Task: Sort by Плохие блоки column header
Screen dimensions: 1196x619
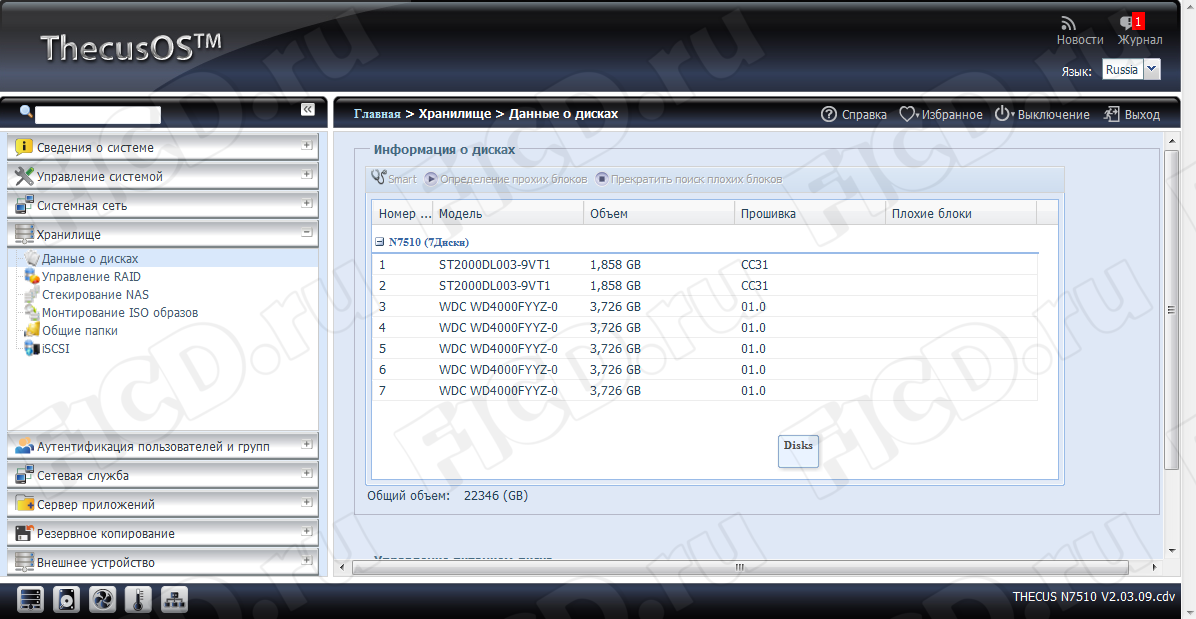Action: pos(961,213)
